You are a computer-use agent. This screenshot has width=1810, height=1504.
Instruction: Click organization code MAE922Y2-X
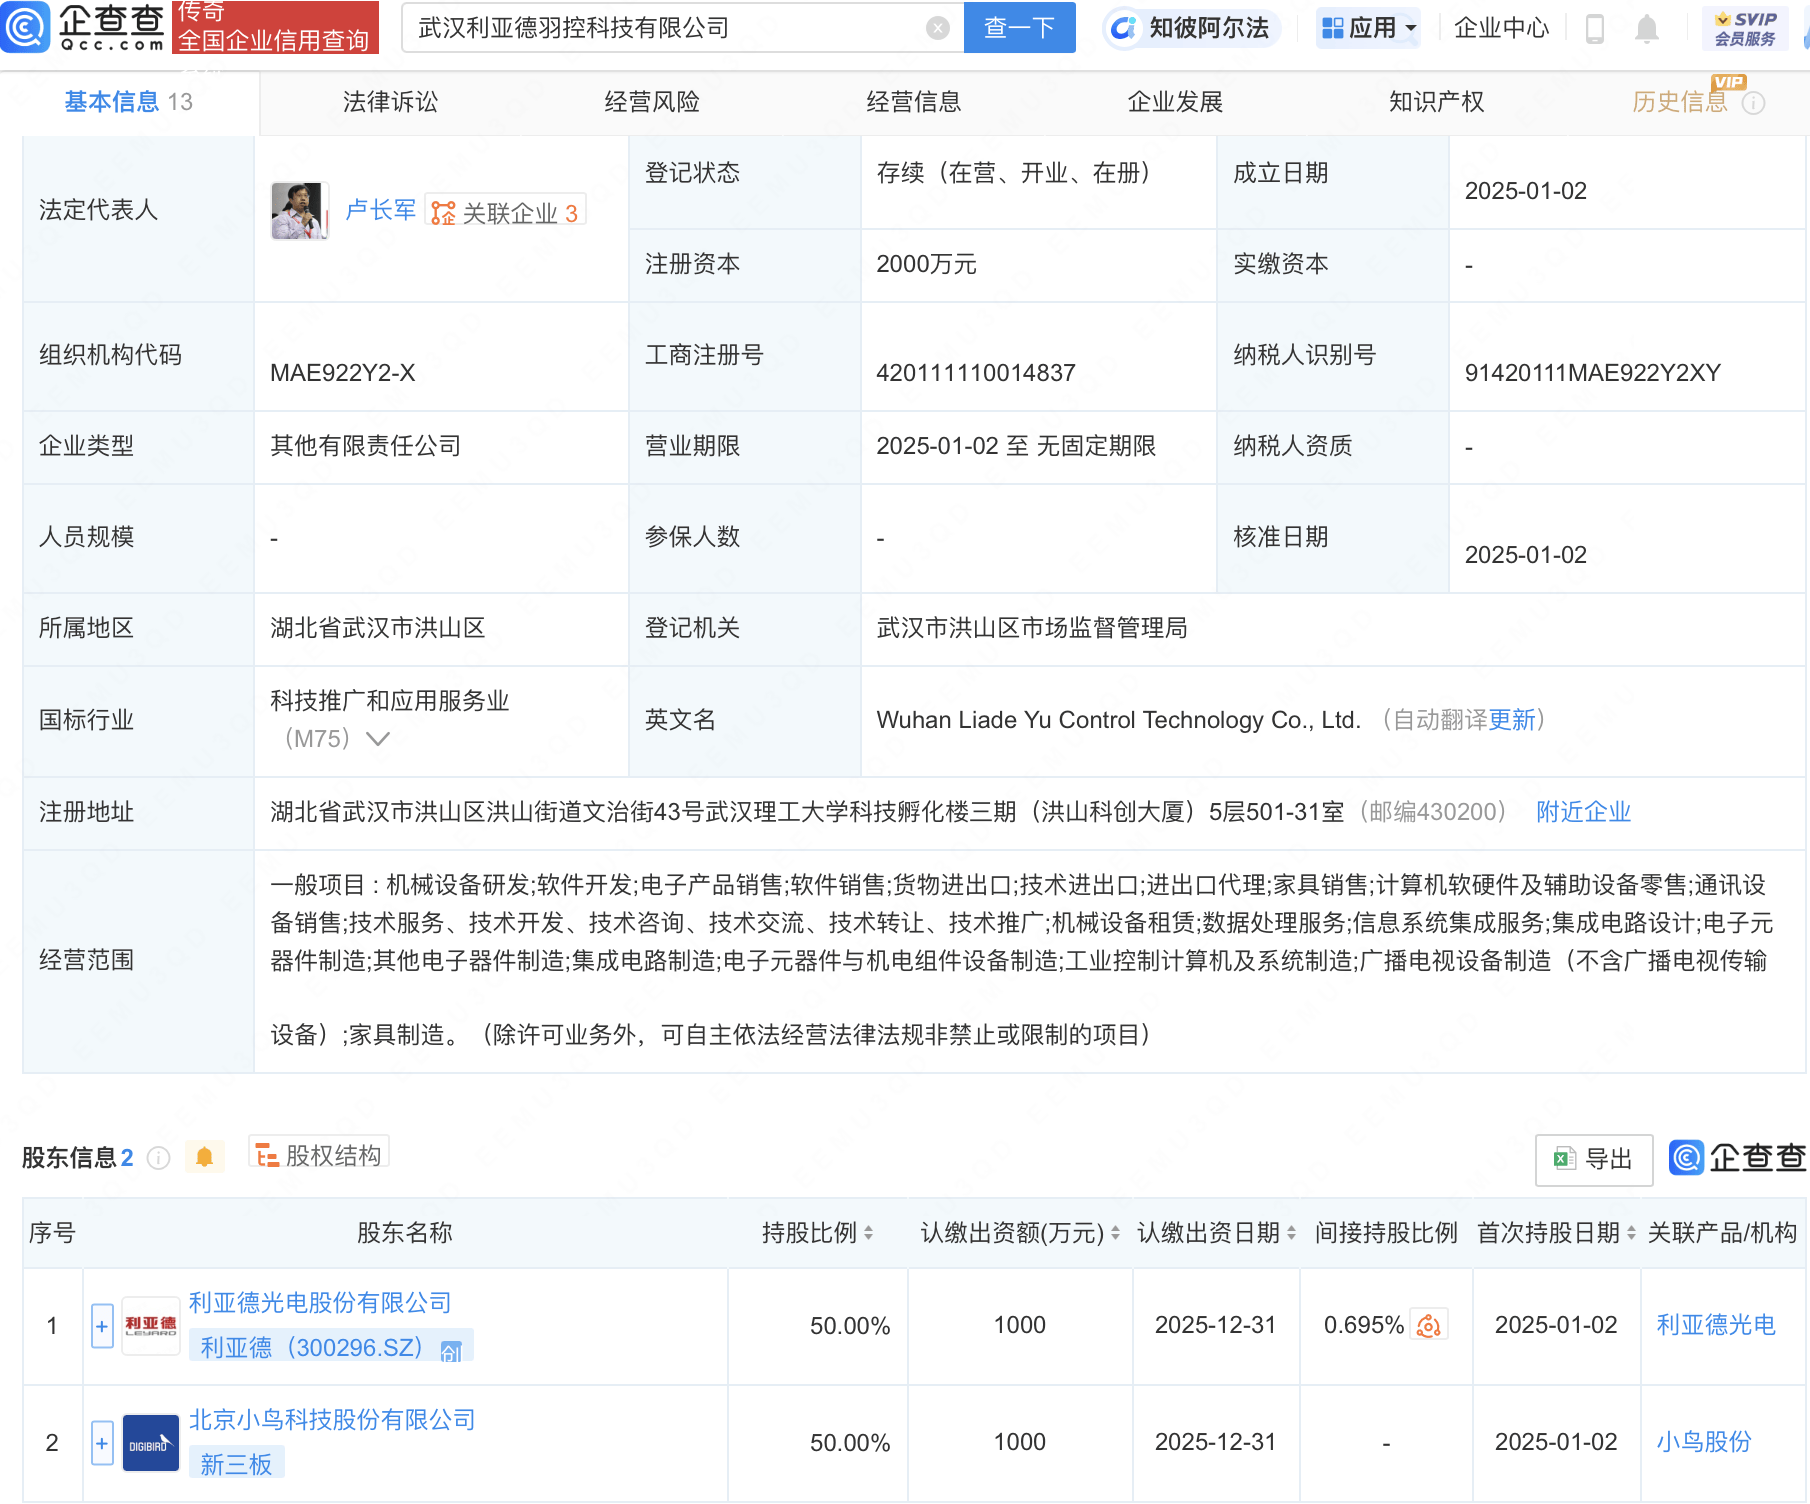(x=342, y=373)
